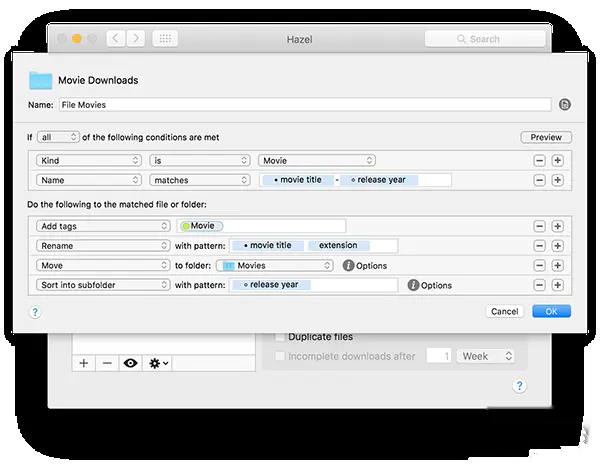Screen dimensions: 600x469
Task: Select the green Movie tag token
Action: coord(202,226)
